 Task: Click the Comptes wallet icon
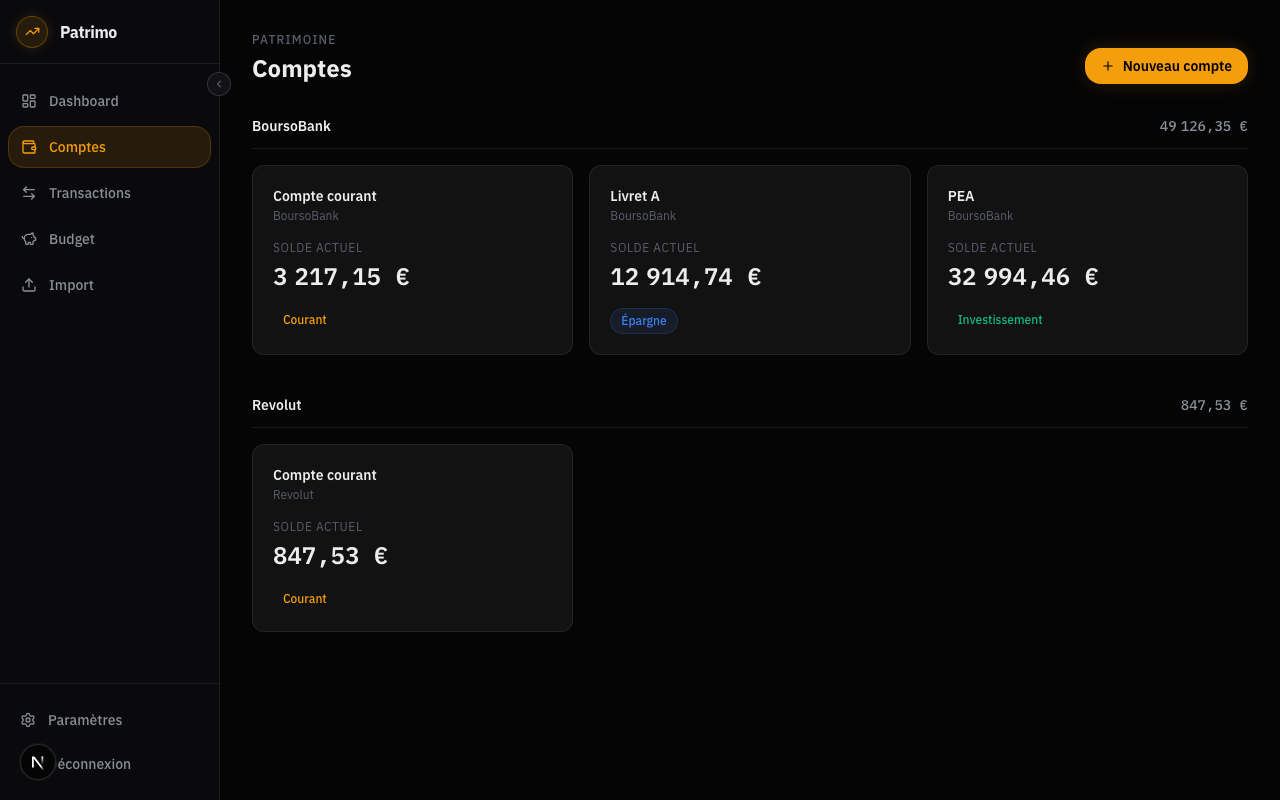point(29,147)
